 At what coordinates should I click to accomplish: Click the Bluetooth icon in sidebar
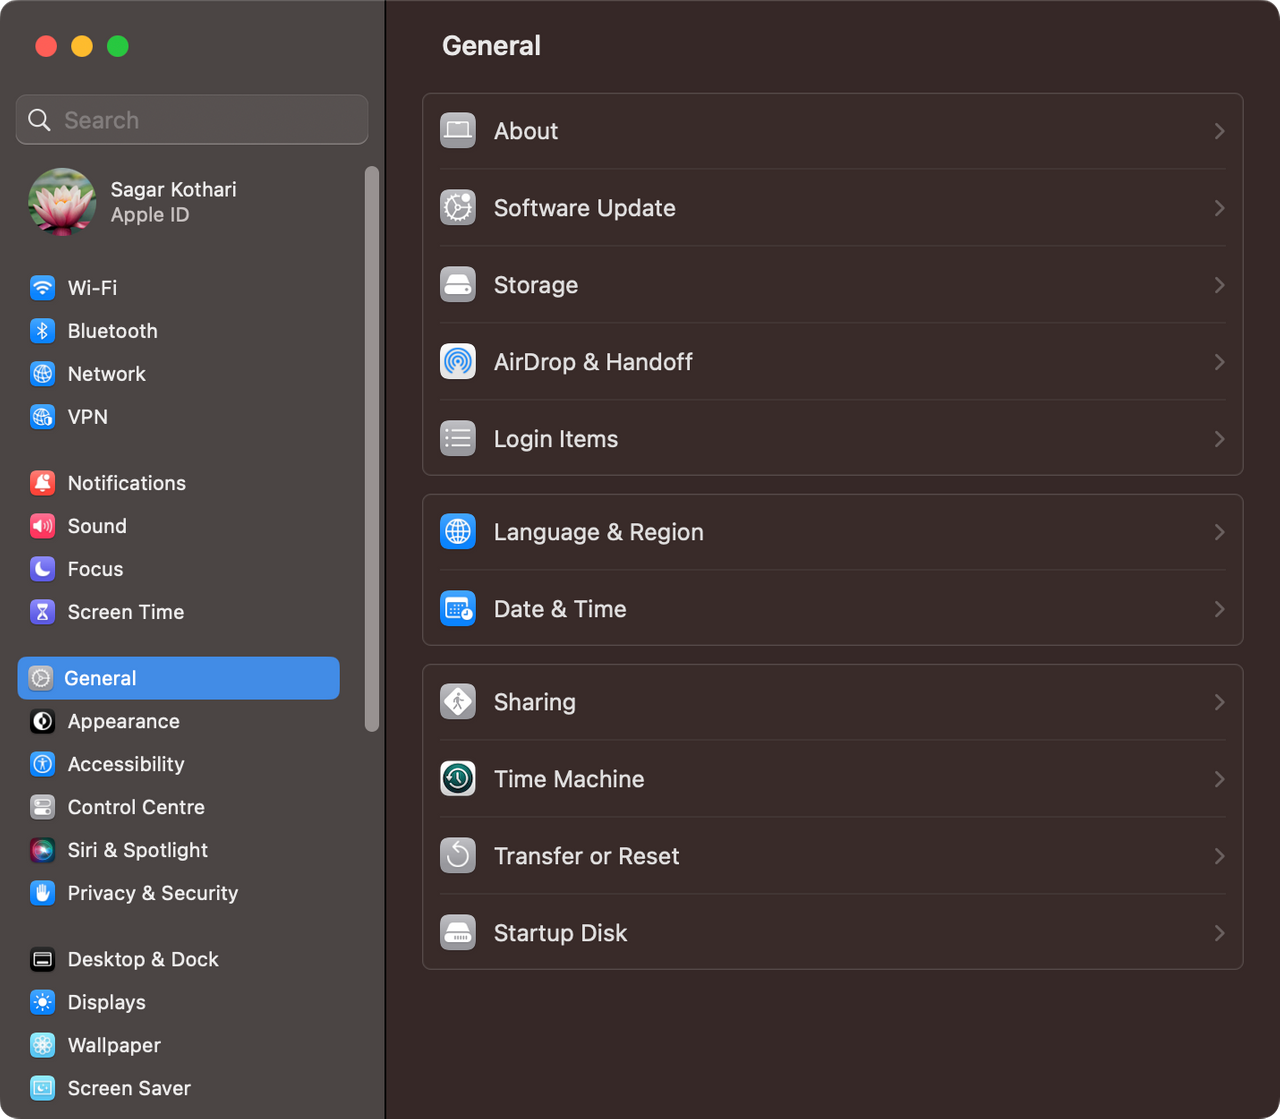coord(42,331)
